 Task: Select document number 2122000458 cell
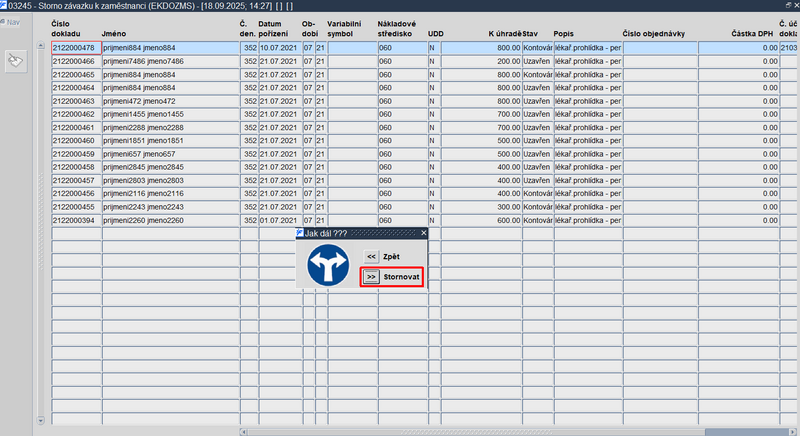pos(77,167)
